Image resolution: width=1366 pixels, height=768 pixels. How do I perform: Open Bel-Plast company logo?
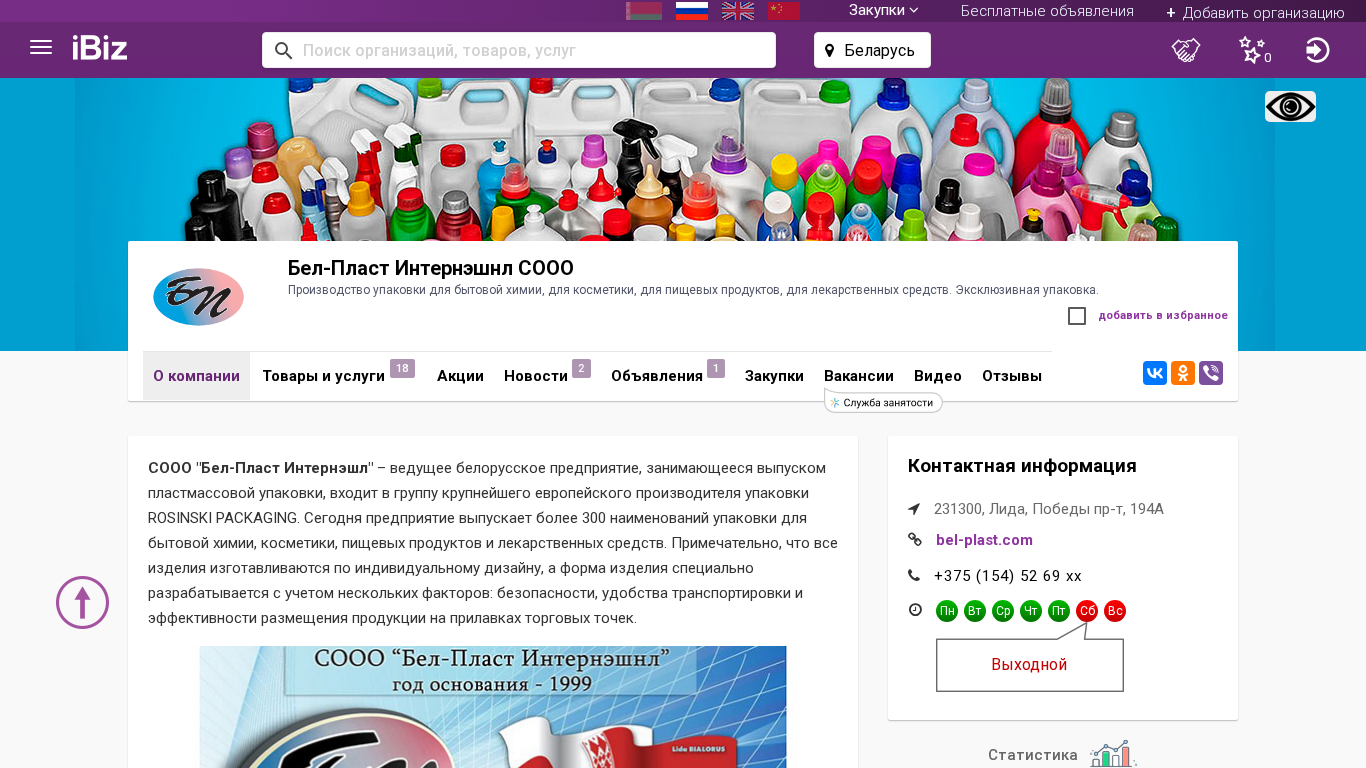198,296
